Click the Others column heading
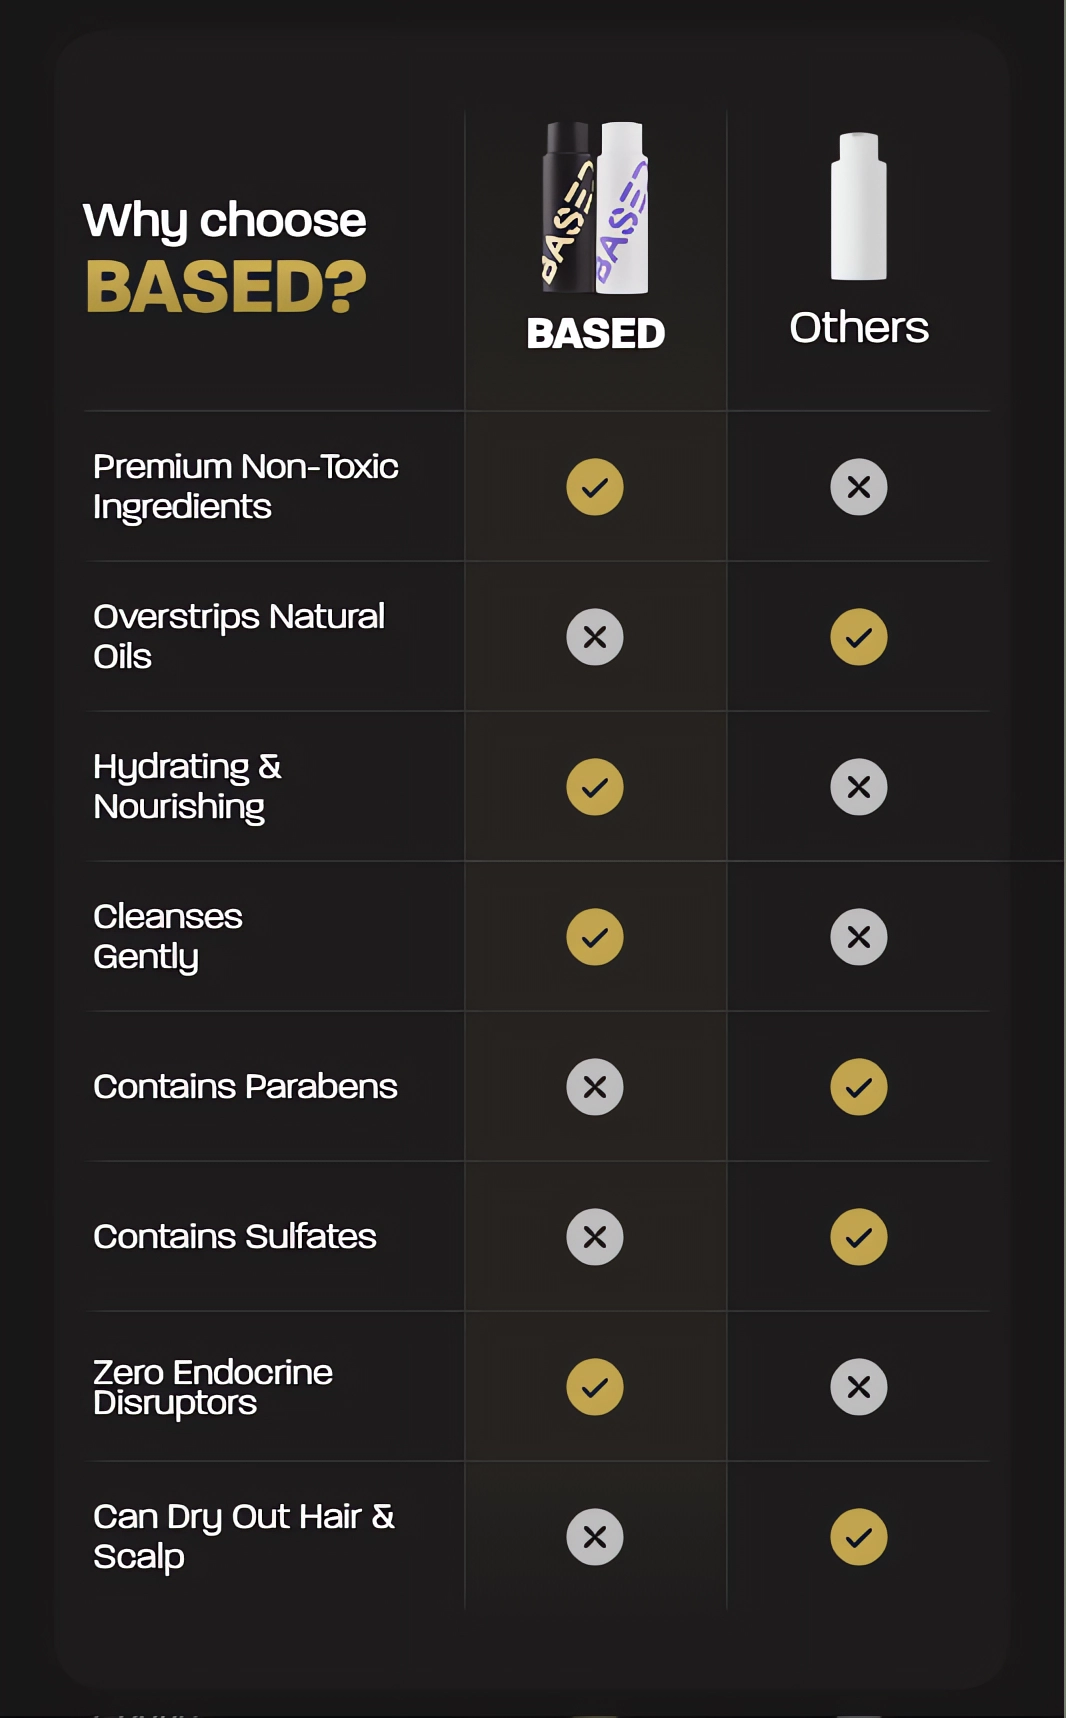 pos(859,327)
